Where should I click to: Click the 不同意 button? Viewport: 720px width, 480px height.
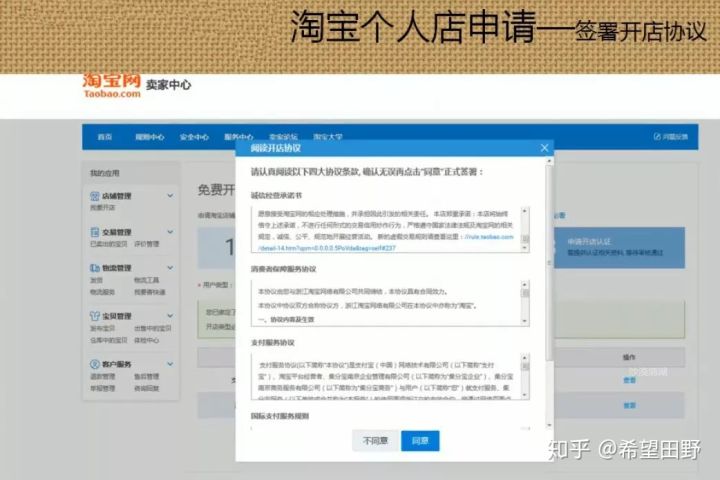pyautogui.click(x=375, y=440)
